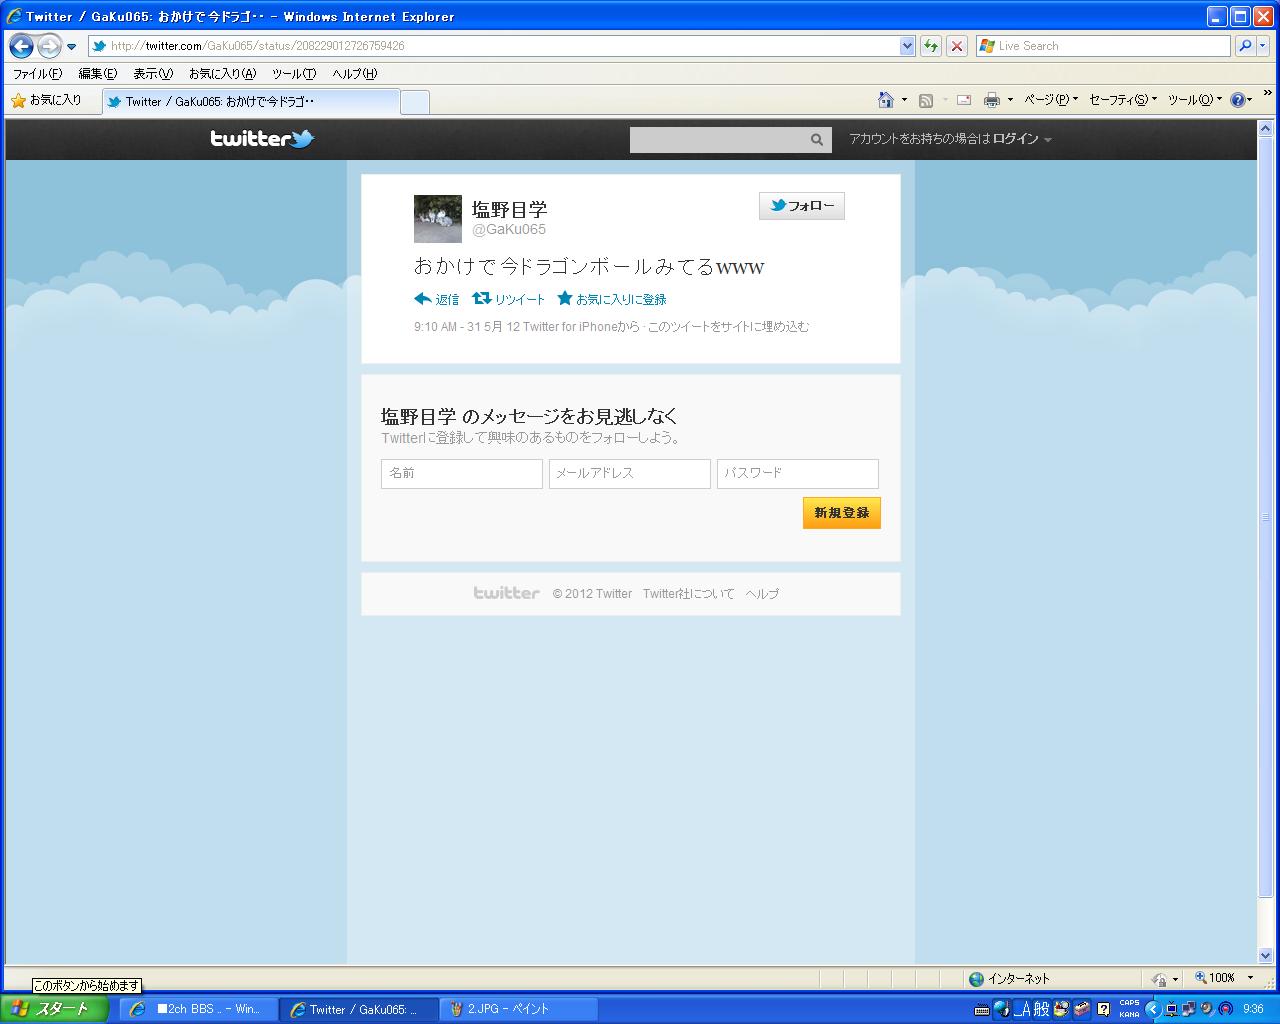Open the ログイン account dropdown
1280x1024 pixels.
click(1021, 139)
